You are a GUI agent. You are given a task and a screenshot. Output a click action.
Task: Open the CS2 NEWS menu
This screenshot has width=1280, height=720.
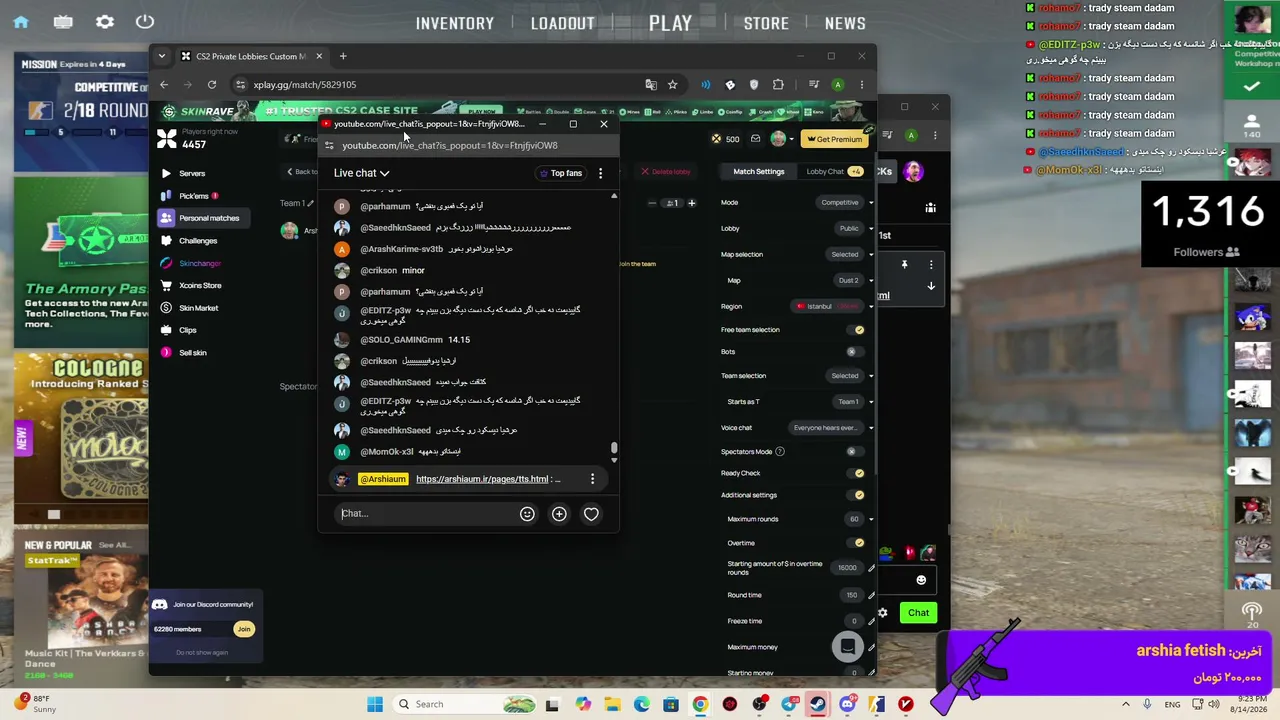845,23
